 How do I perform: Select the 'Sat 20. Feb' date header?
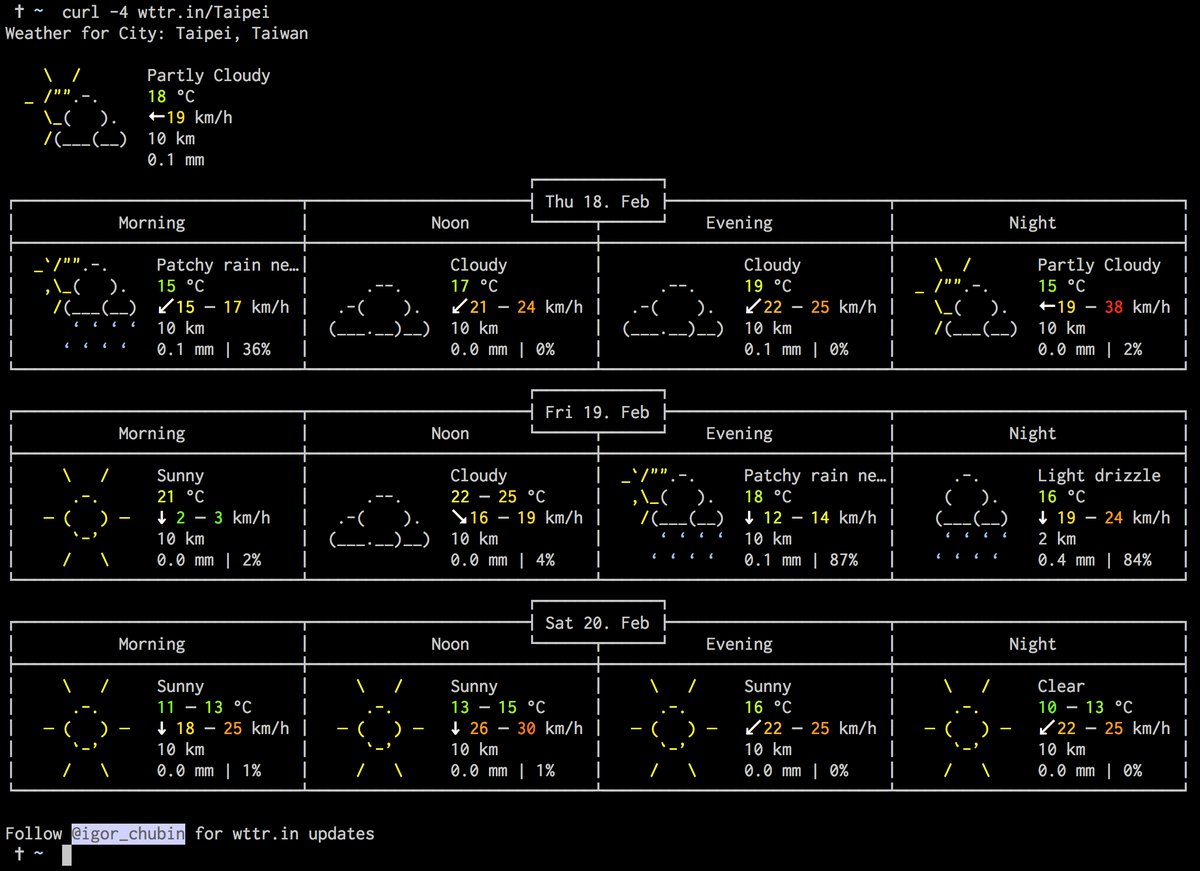pos(597,623)
